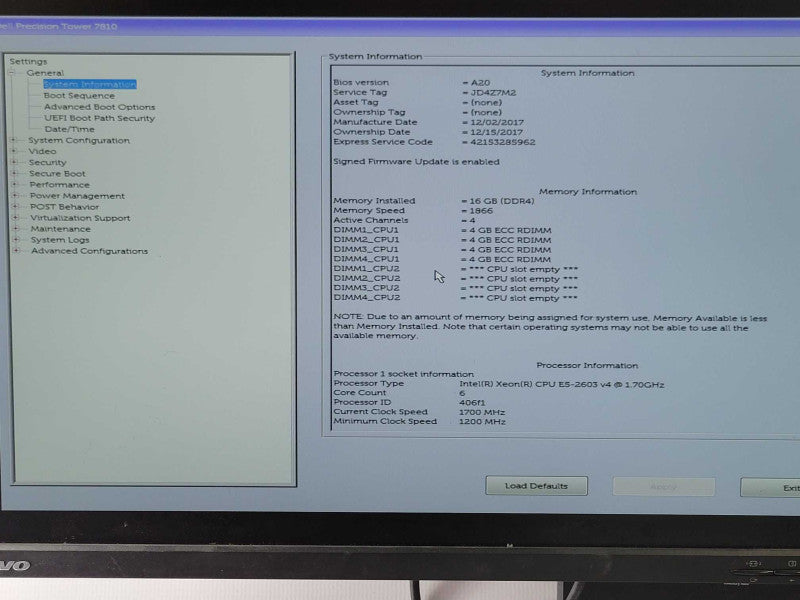Viewport: 800px width, 600px height.
Task: Click Current Clock Speed 1700 MHz
Action: [x=482, y=412]
